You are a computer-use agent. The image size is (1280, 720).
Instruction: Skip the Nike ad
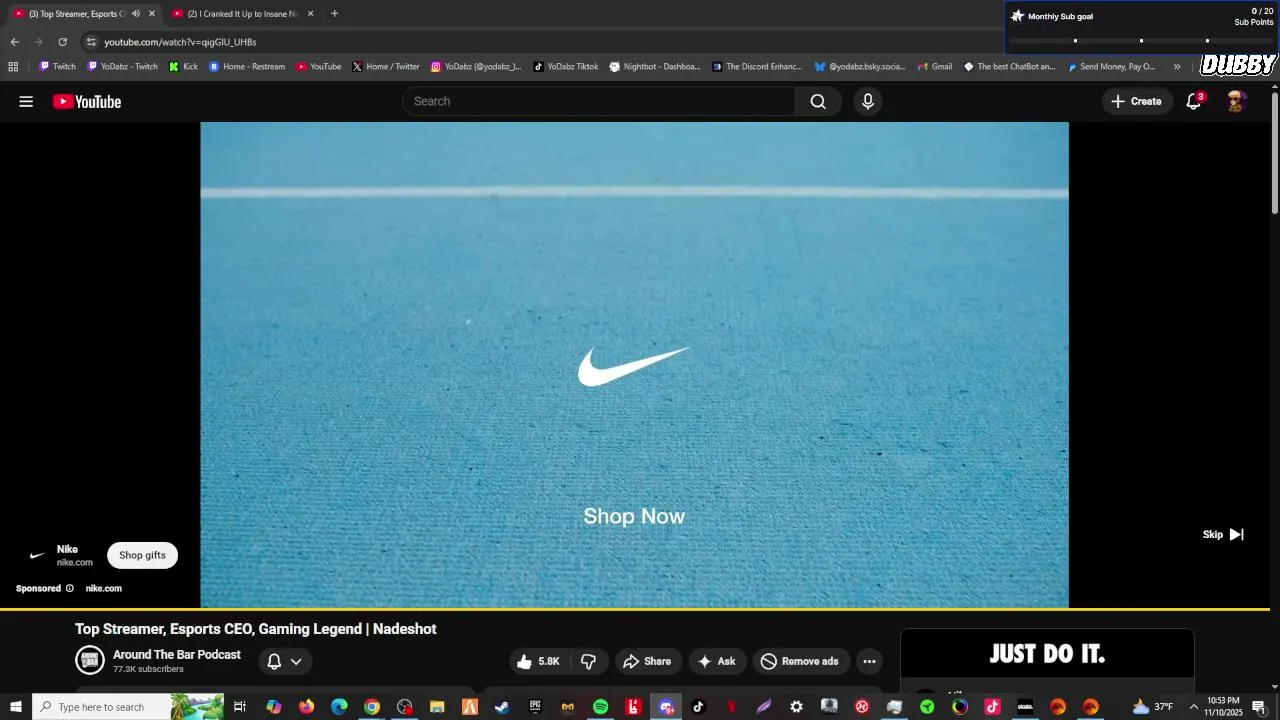(1223, 534)
